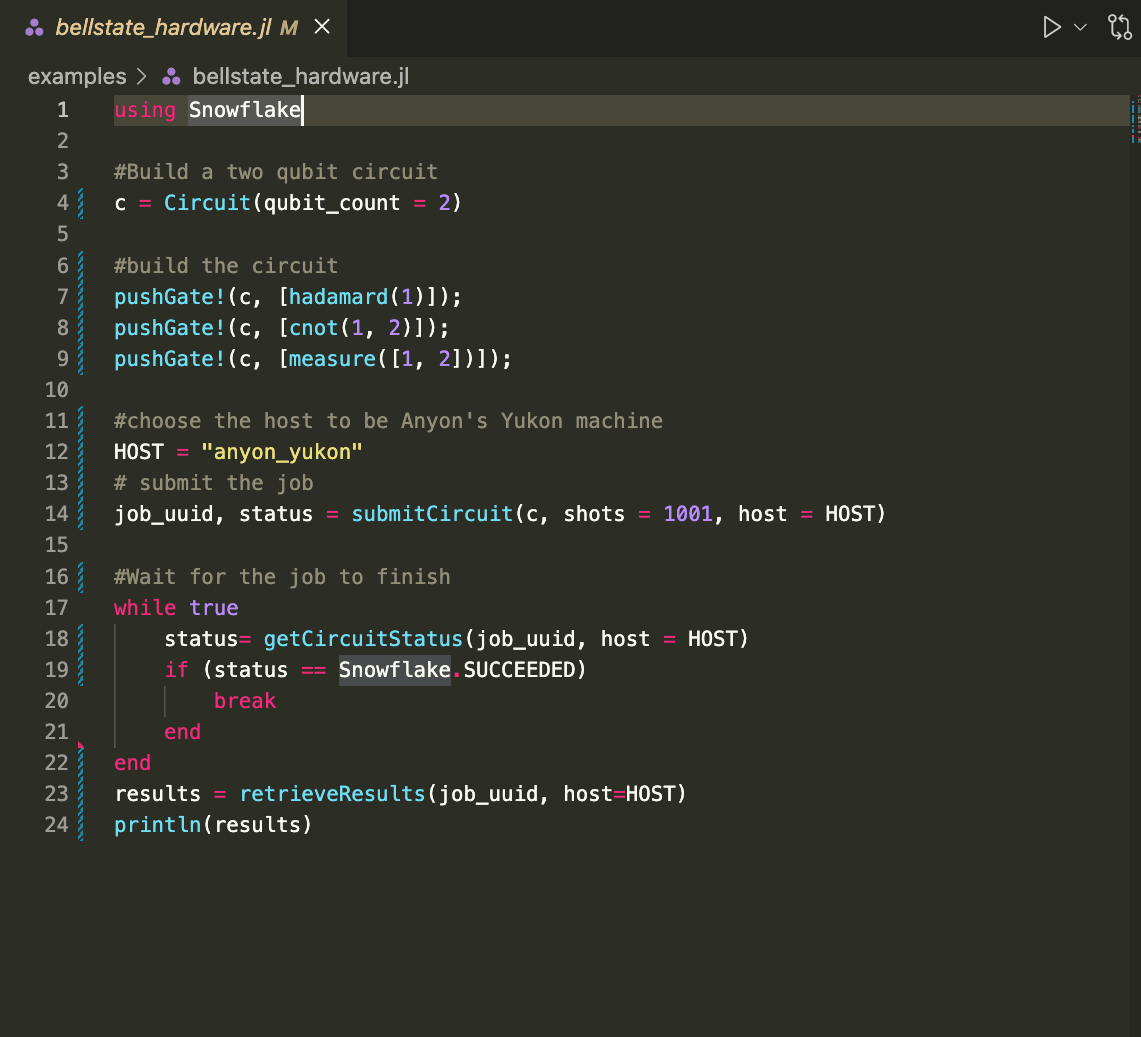Click the 'measure' function call
Screen dimensions: 1141x1037
tap(333, 359)
